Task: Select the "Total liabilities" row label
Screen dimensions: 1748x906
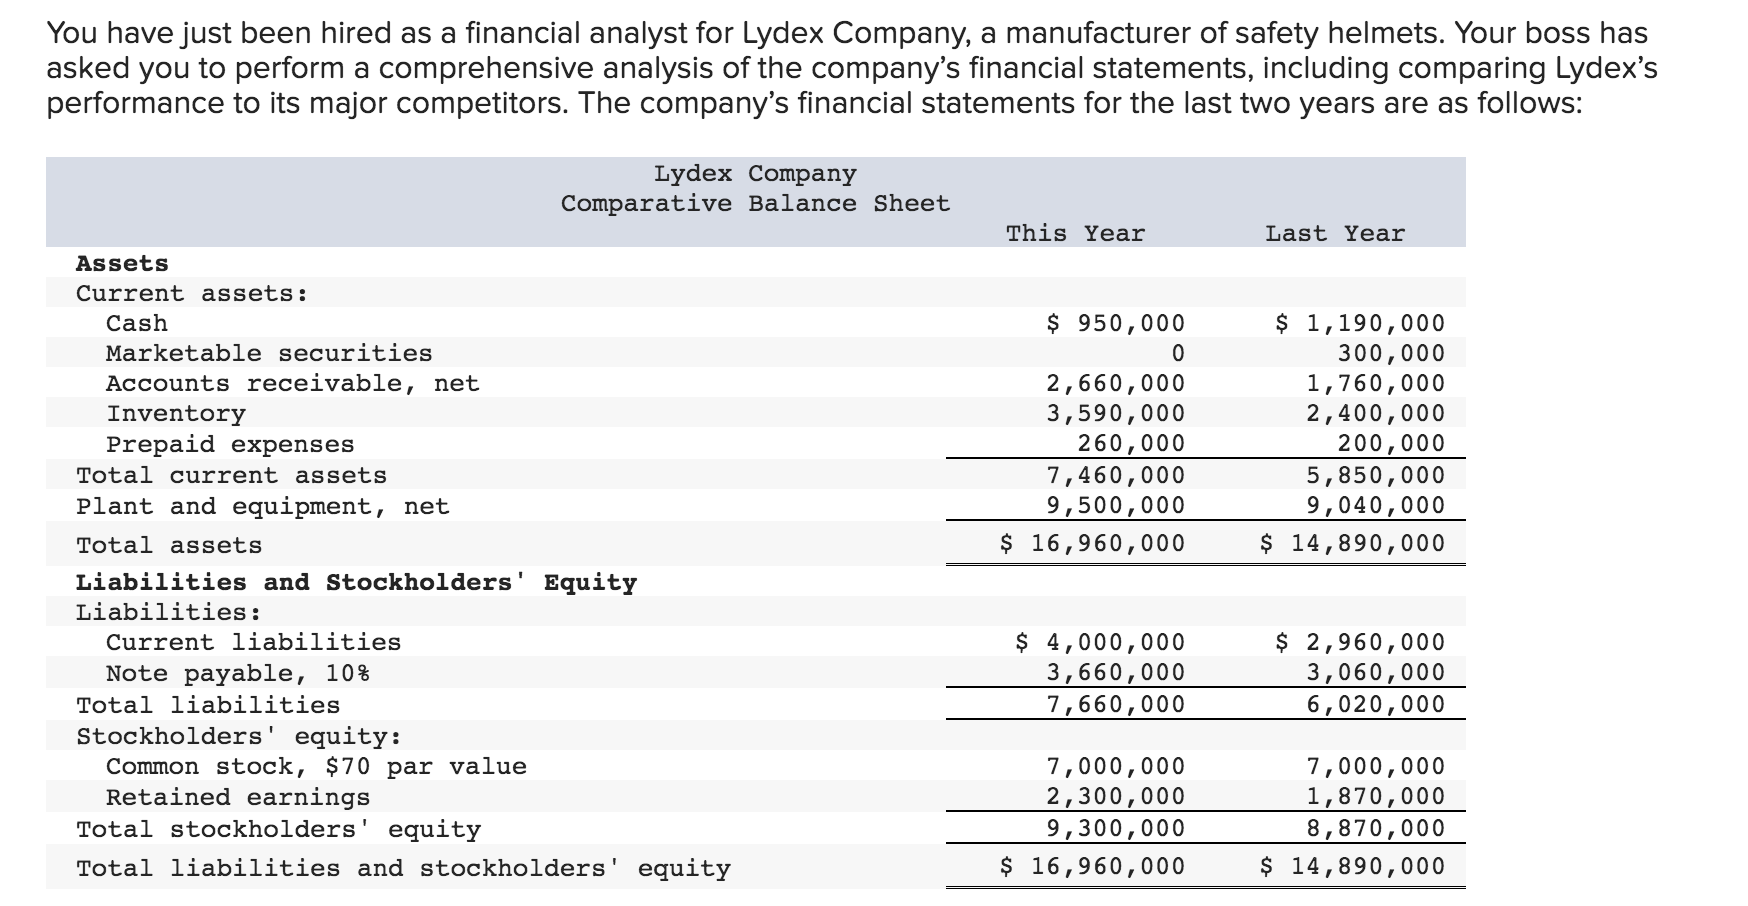Action: (208, 706)
